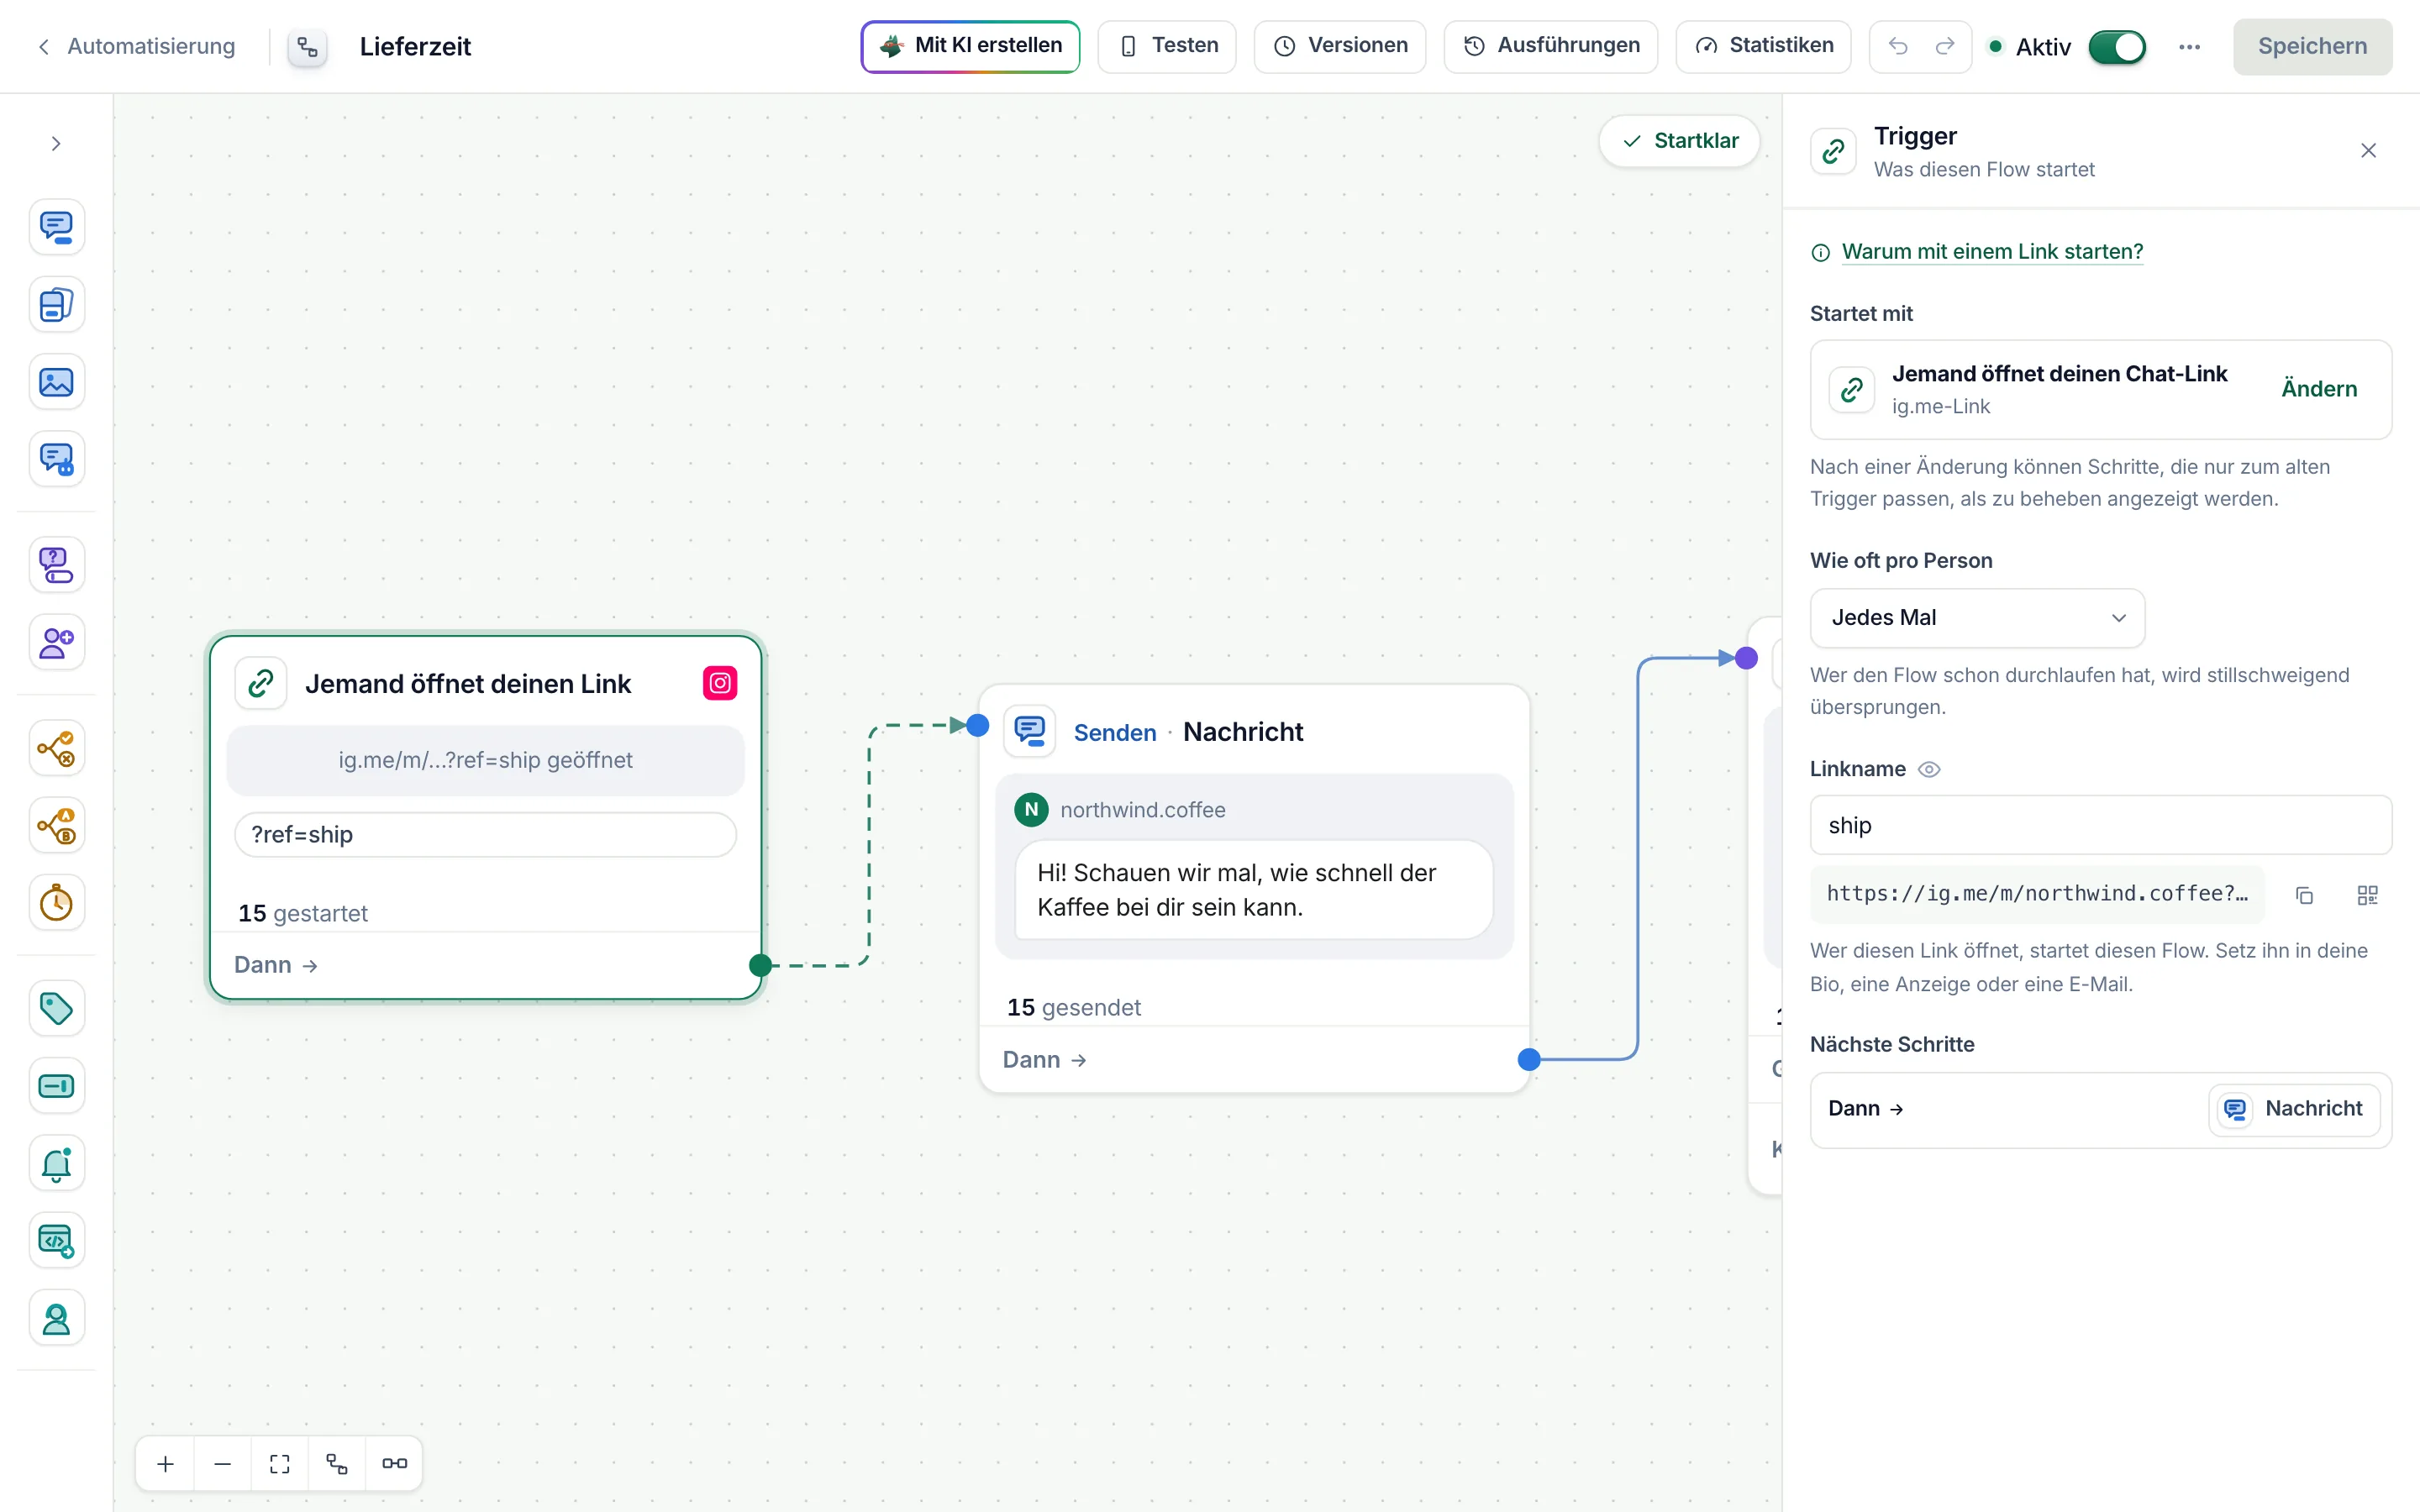Click the flow icon beside Lieferzeit
The image size is (2420, 1512).
307,47
